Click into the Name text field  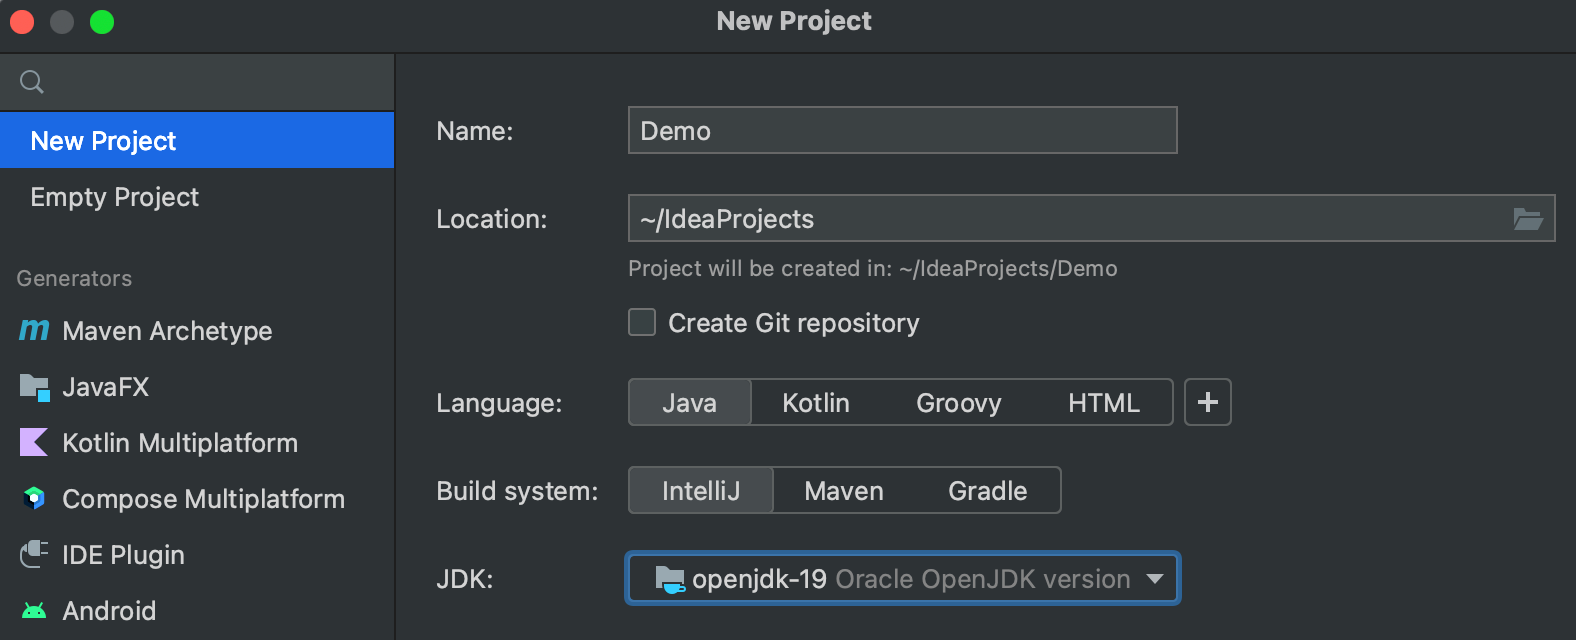coord(902,131)
